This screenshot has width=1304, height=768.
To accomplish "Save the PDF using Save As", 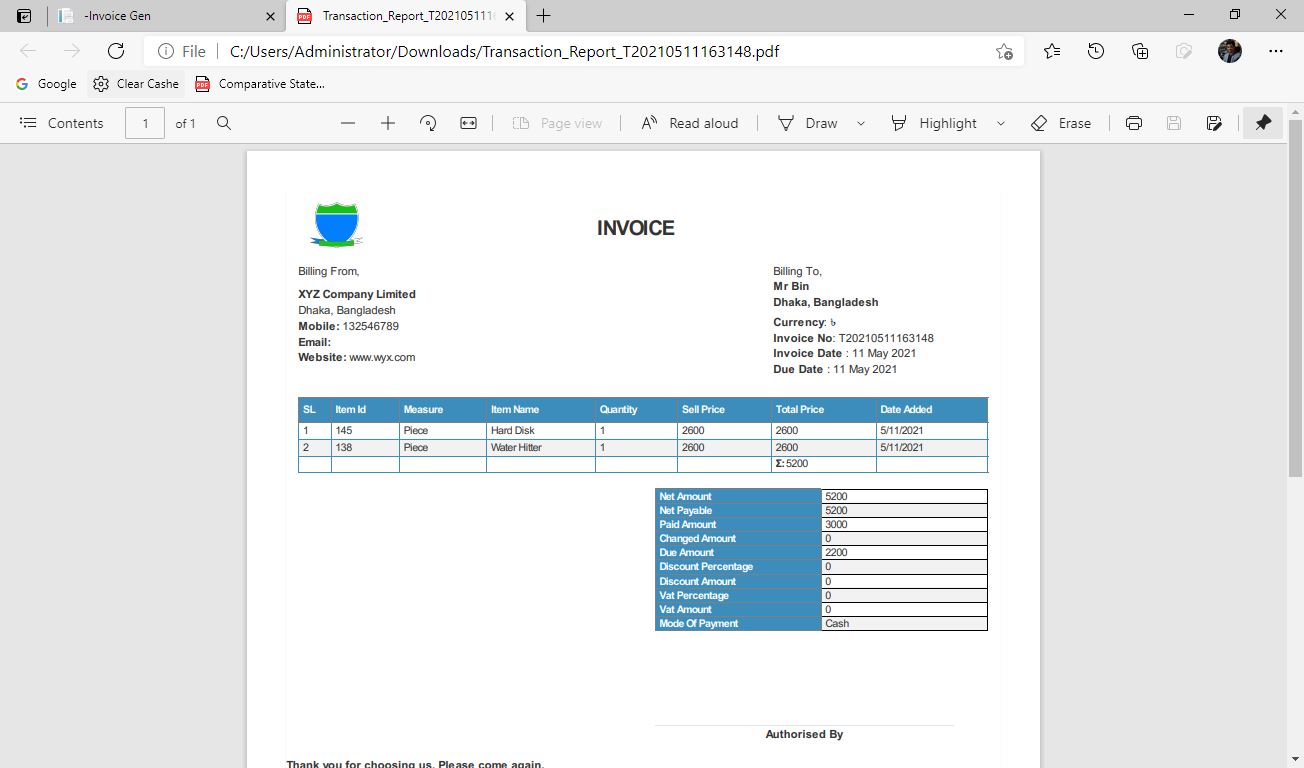I will pos(1214,122).
